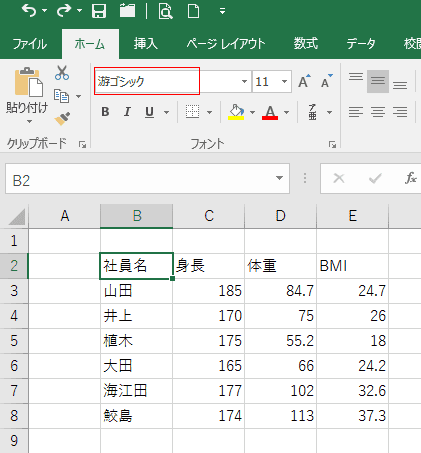Toggle the Middle Align button
This screenshot has height=453, width=421.
pos(378,81)
